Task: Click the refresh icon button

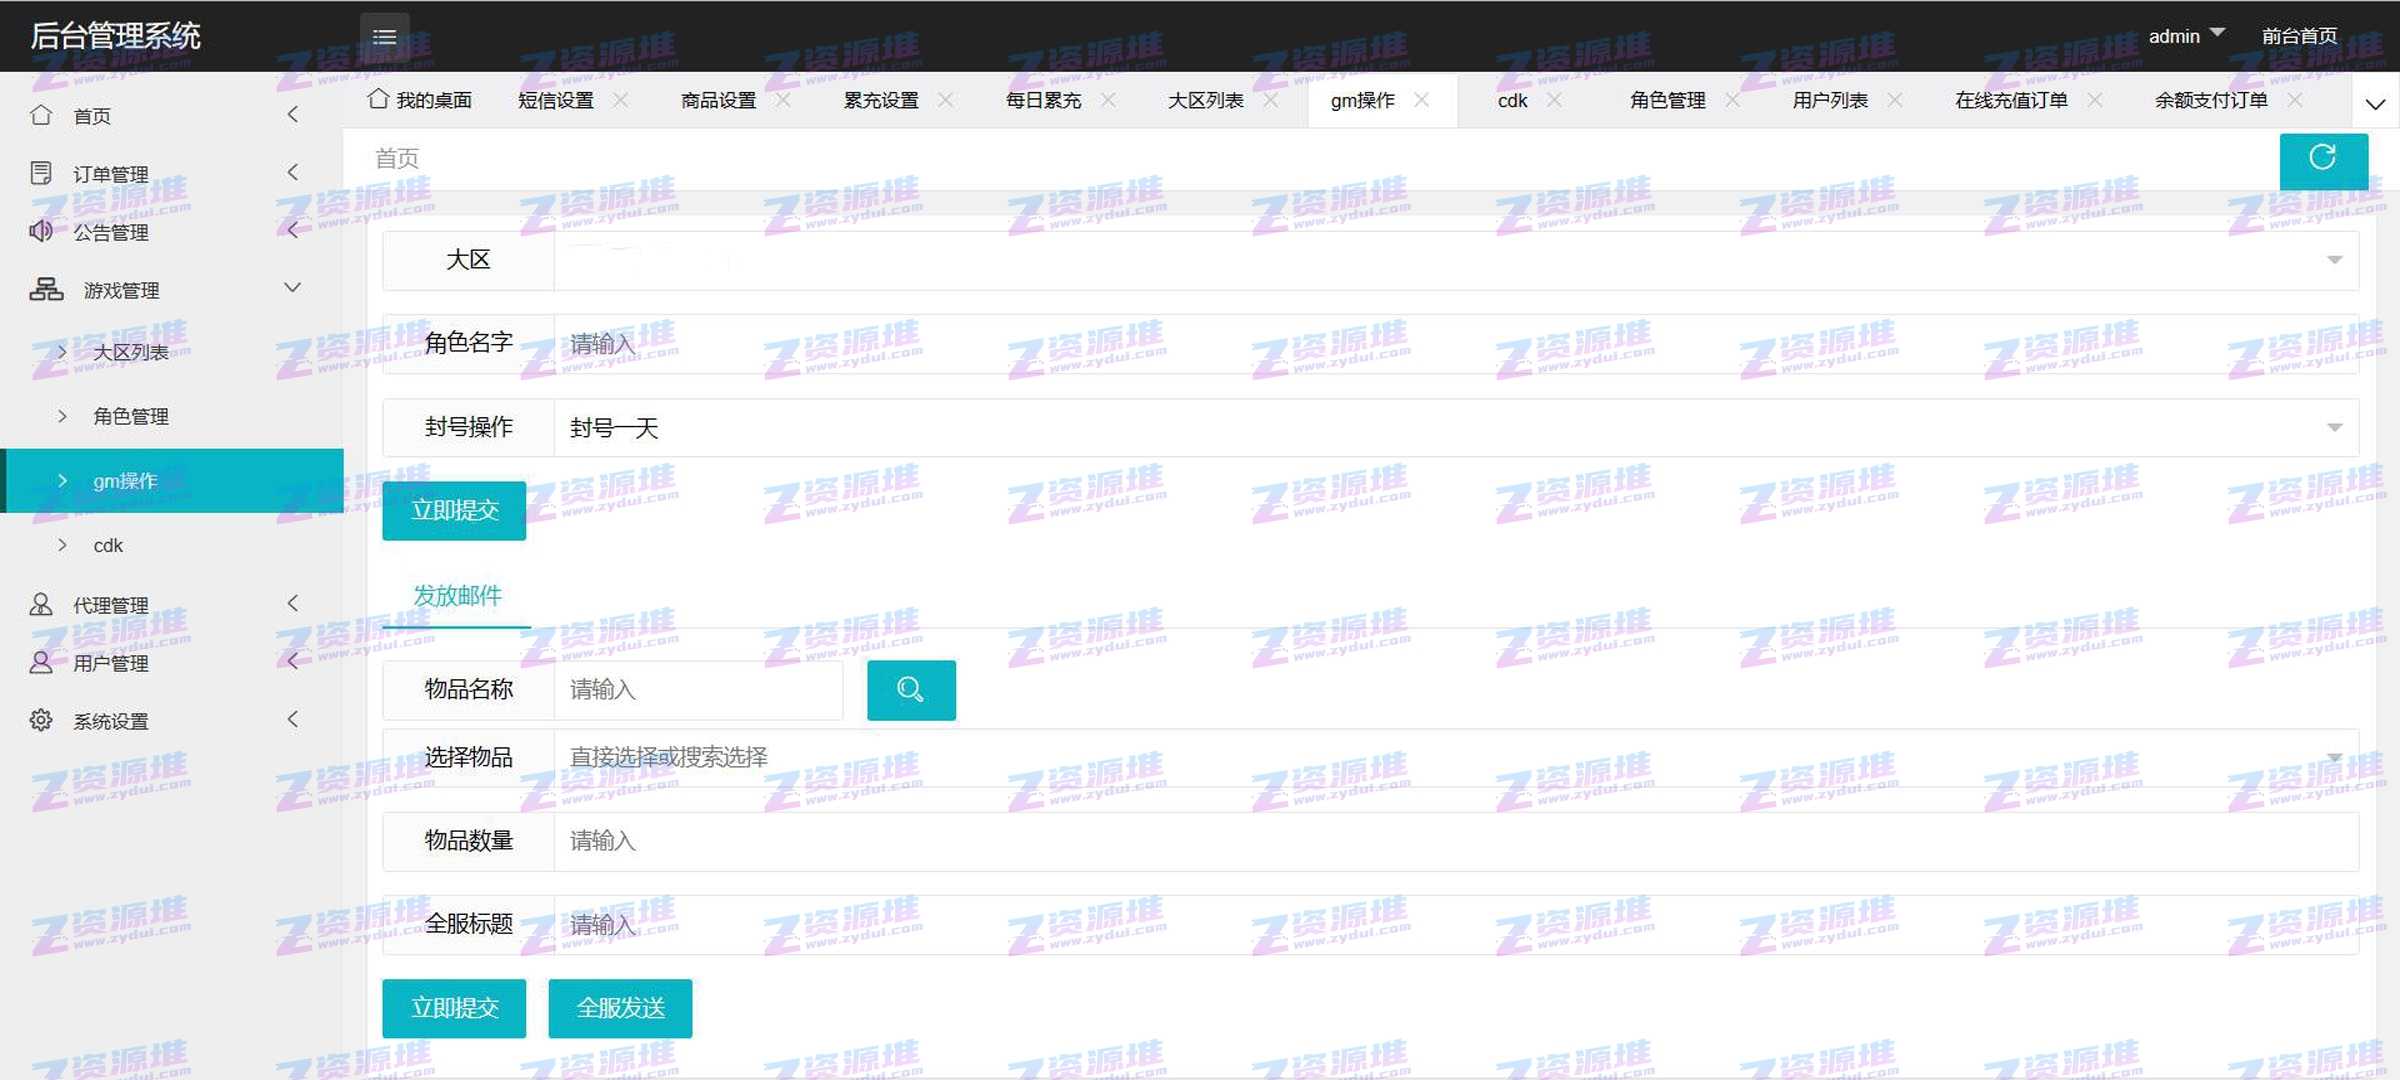Action: point(2322,158)
